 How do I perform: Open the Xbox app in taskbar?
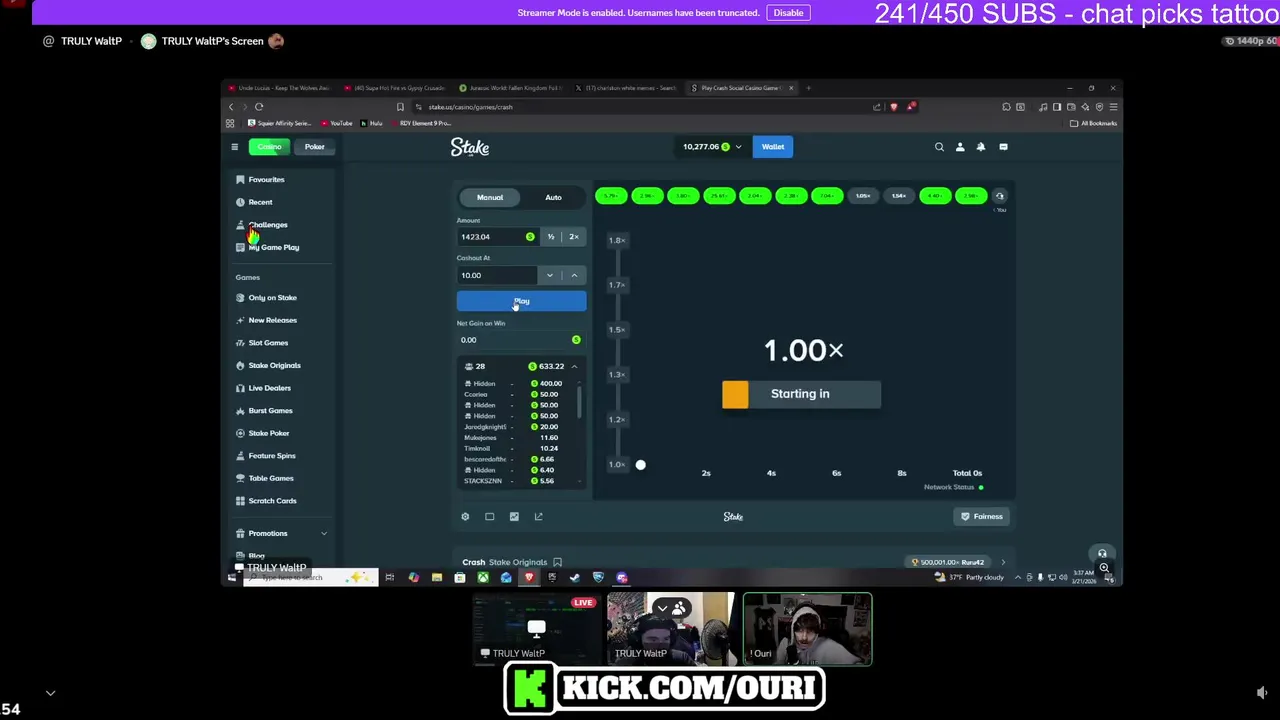point(483,577)
